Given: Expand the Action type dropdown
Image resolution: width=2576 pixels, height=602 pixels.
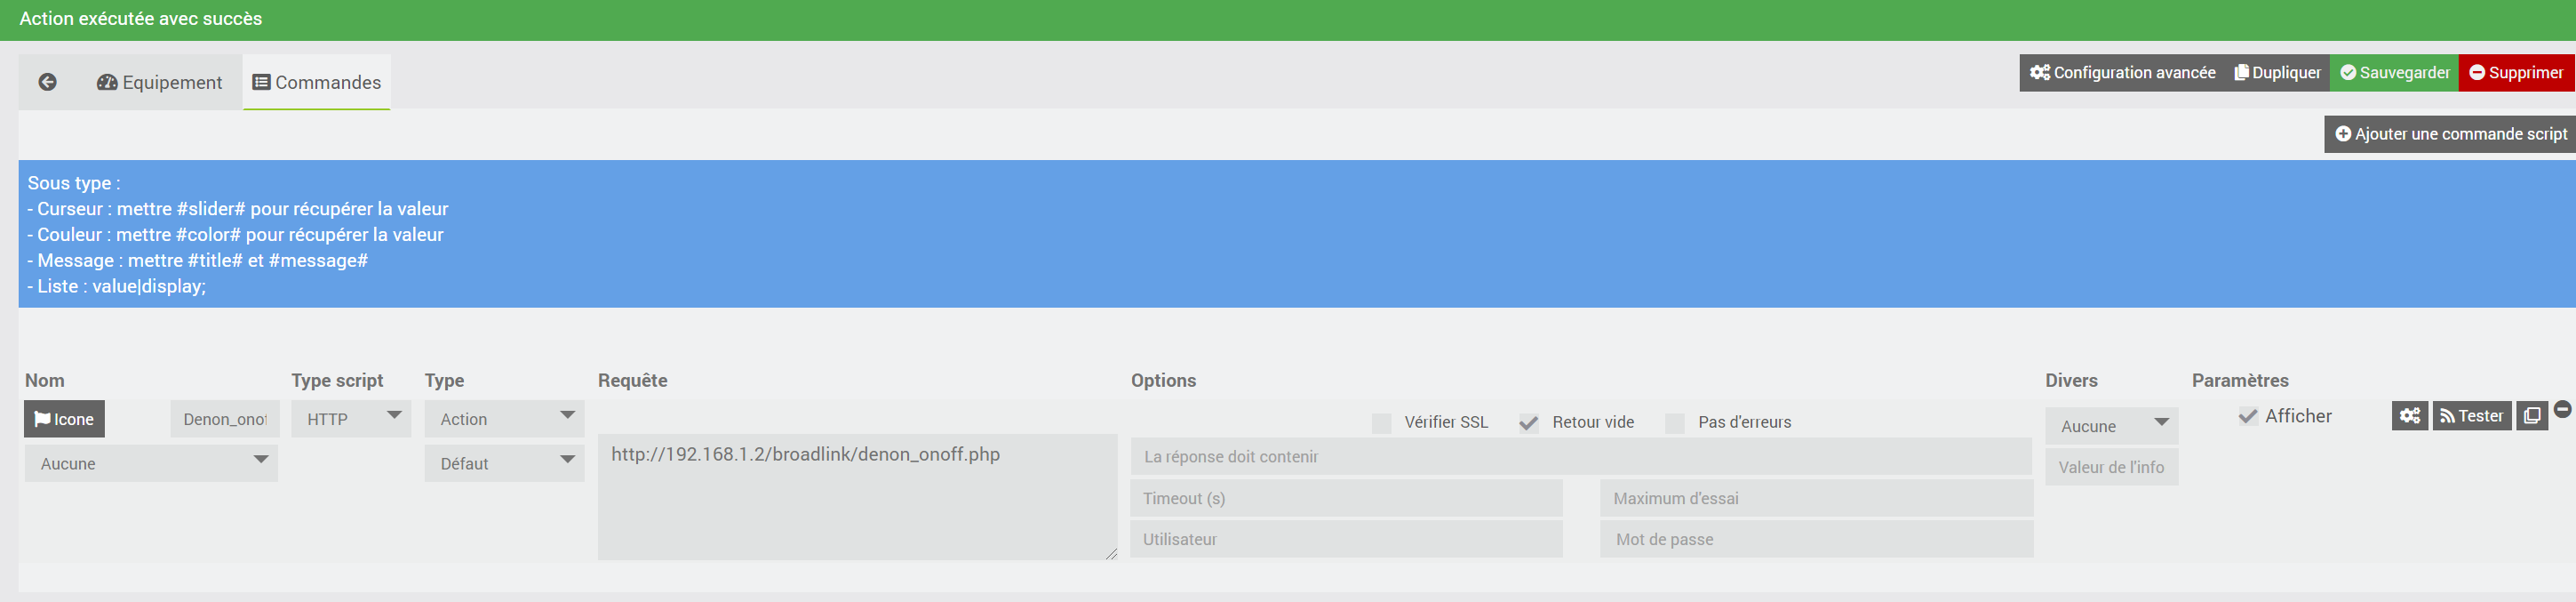Looking at the screenshot, I should pos(504,419).
